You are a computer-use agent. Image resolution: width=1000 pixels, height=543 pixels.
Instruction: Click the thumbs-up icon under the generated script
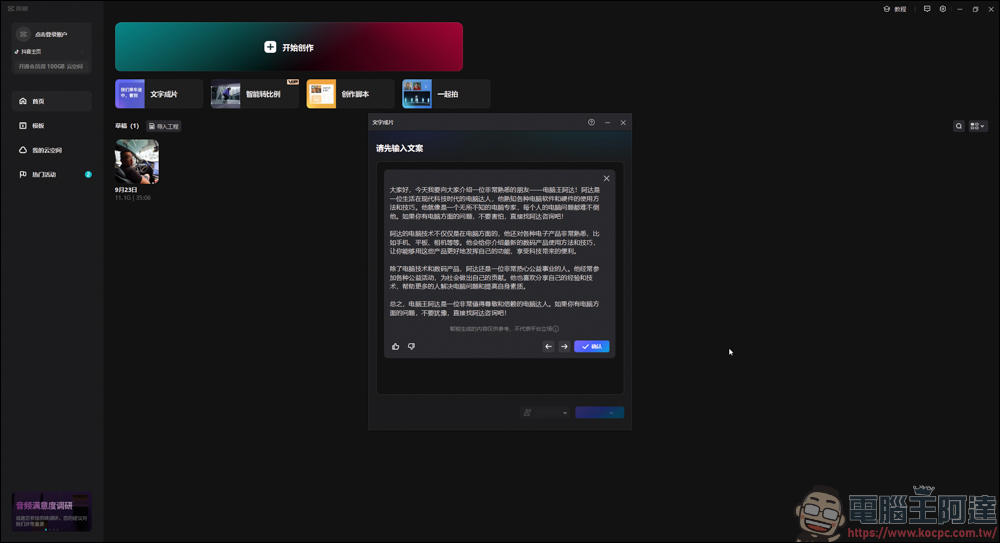[x=396, y=347]
